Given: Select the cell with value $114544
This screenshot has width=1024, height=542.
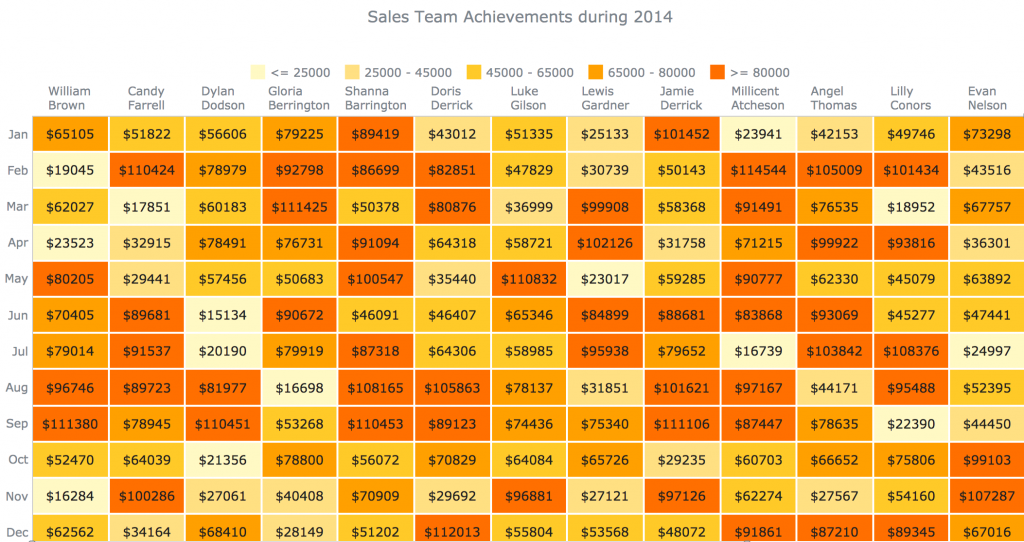Looking at the screenshot, I should (758, 170).
